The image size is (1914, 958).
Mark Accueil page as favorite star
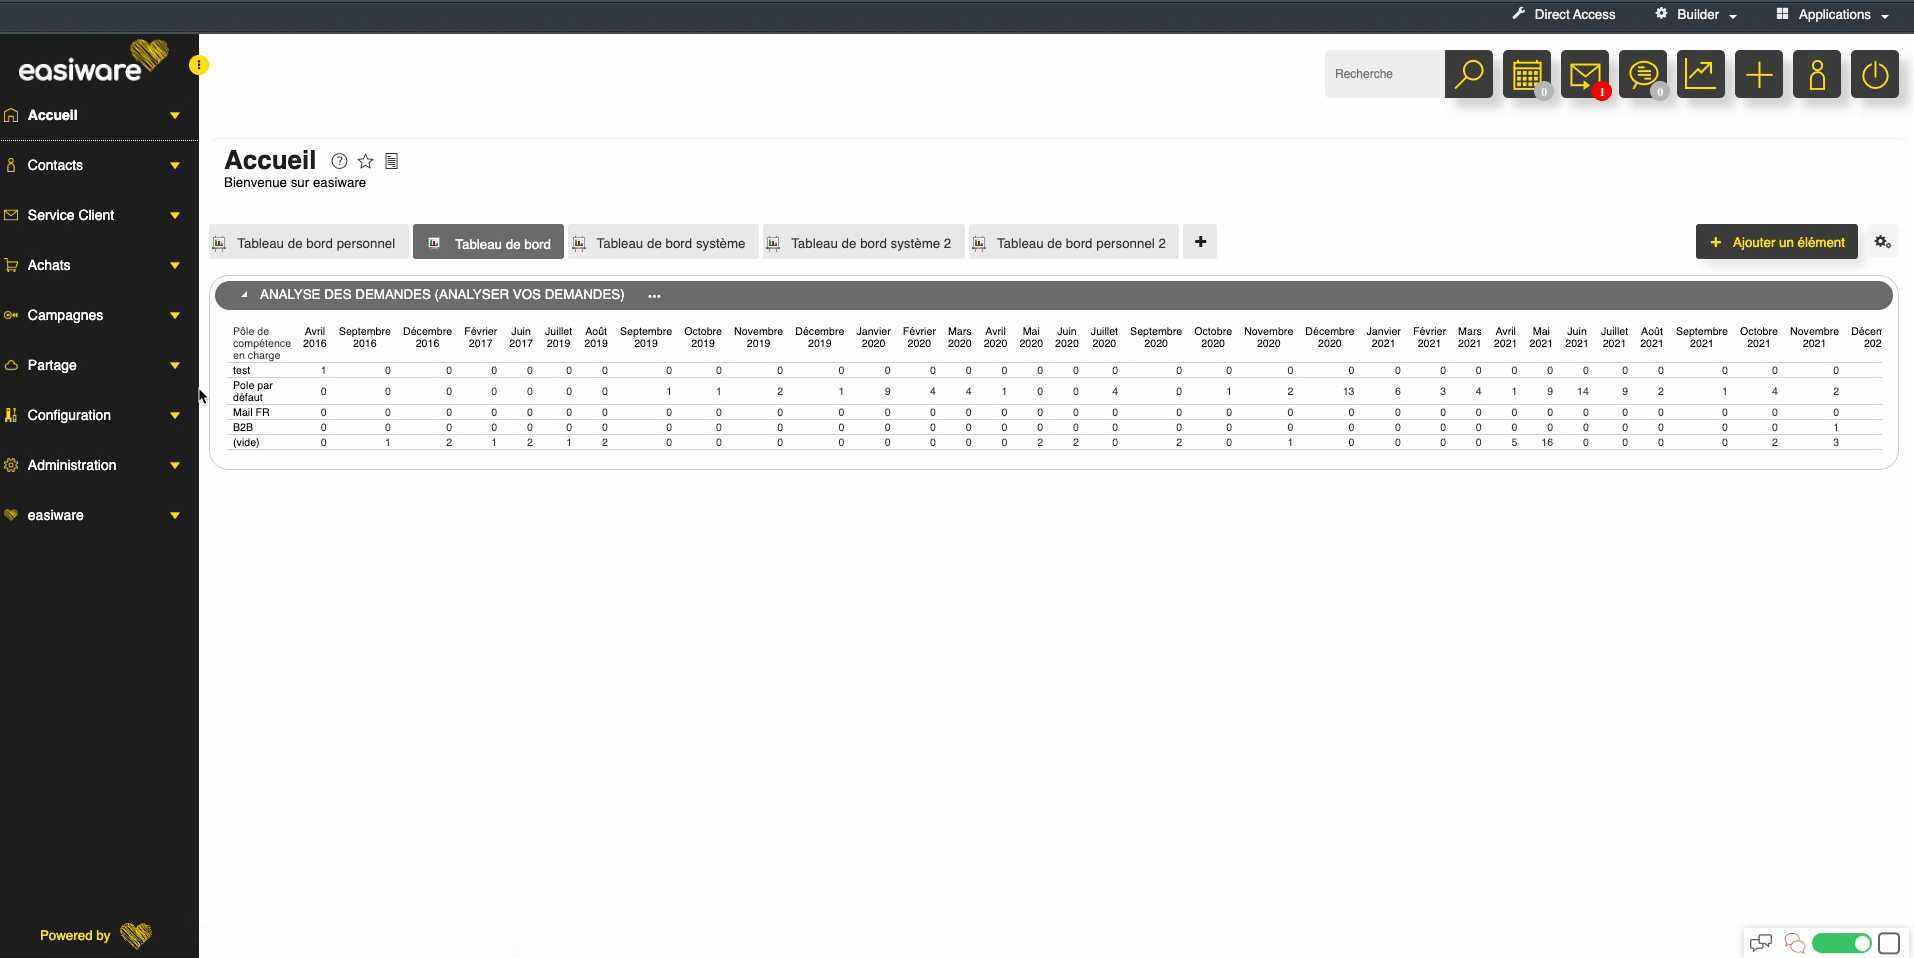tap(366, 161)
